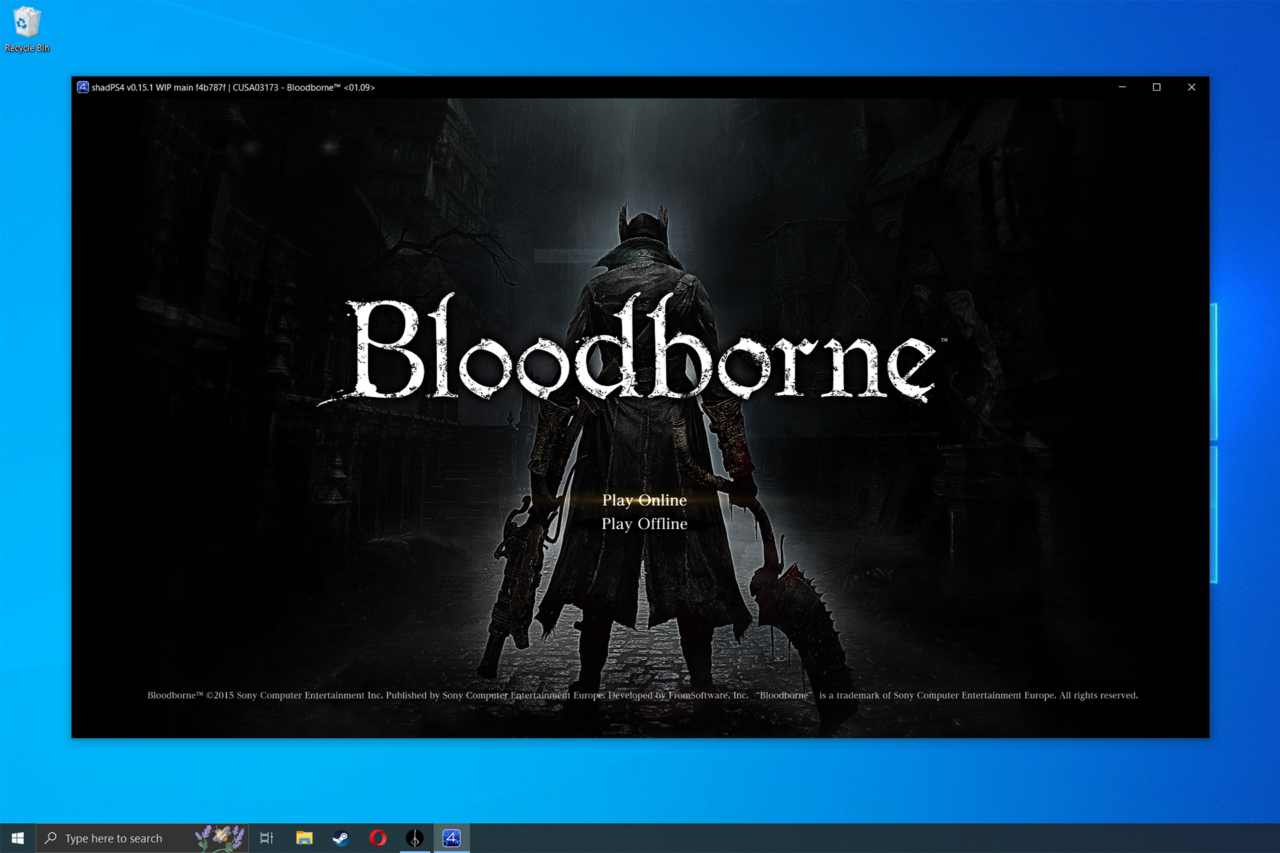The height and width of the screenshot is (853, 1280).
Task: Open File Explorer from taskbar
Action: point(304,838)
